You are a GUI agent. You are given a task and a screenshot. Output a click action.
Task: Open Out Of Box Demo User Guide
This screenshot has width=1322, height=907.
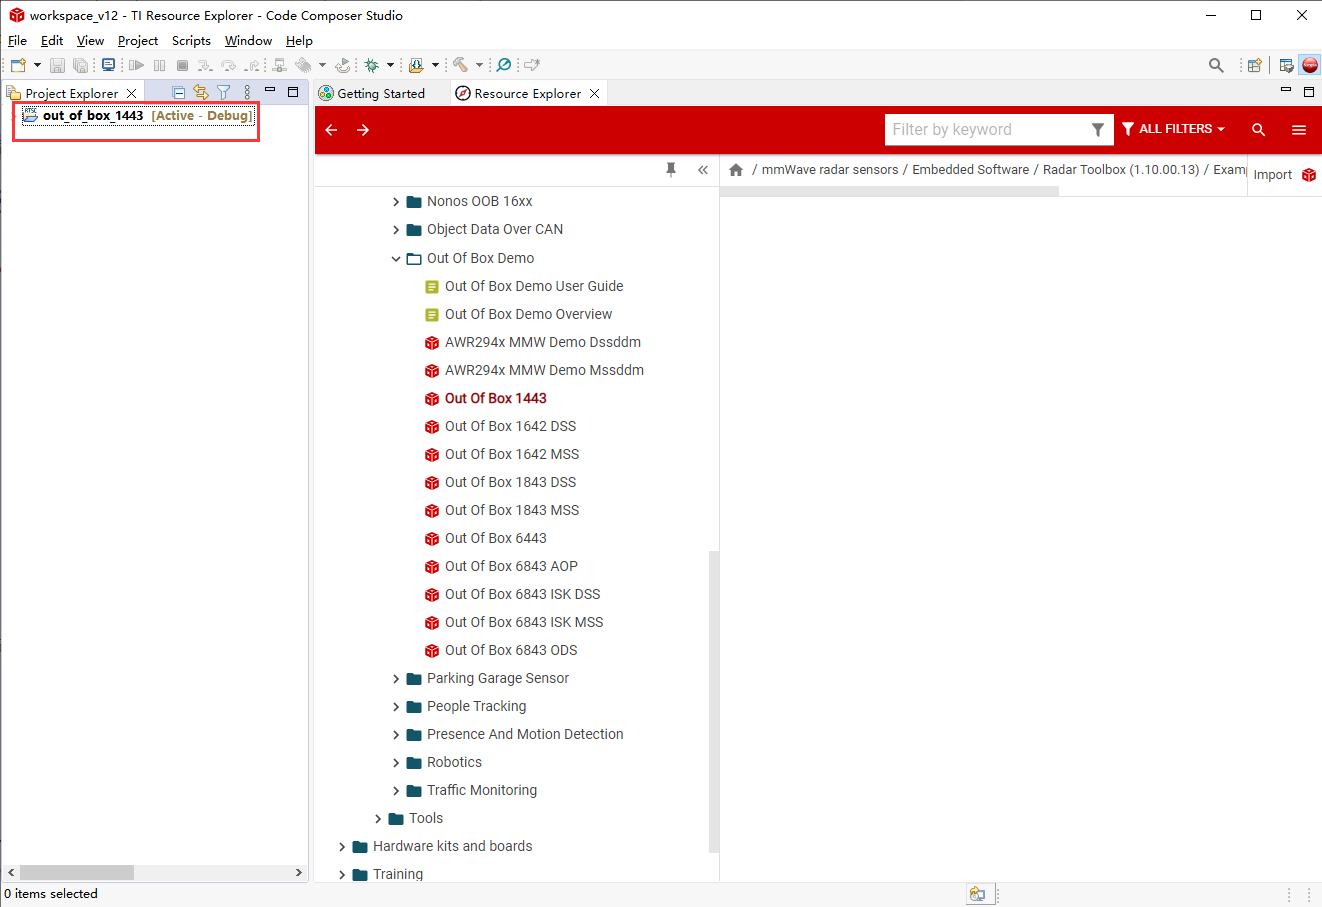click(534, 286)
